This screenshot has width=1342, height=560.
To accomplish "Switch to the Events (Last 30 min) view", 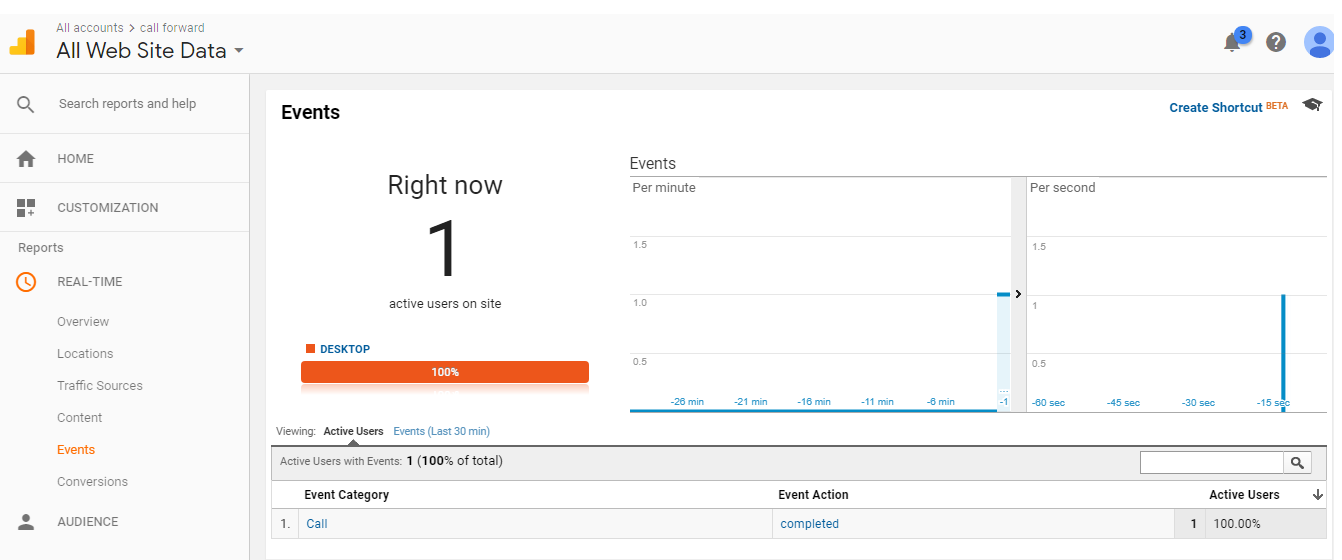I will click(x=441, y=431).
